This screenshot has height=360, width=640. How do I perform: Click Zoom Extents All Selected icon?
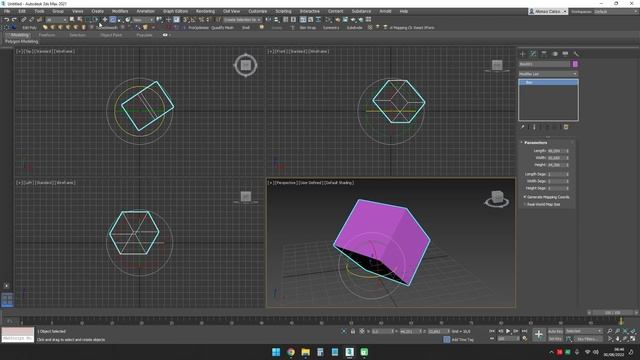click(x=633, y=331)
